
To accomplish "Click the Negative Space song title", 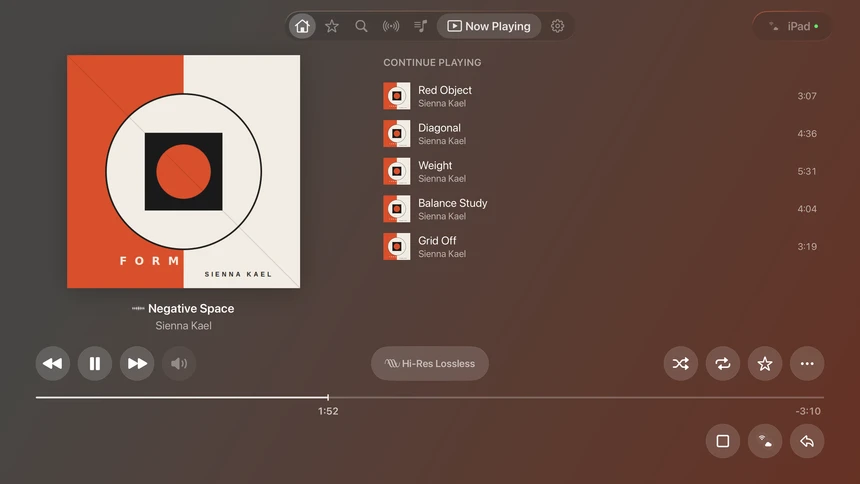I will pos(191,308).
